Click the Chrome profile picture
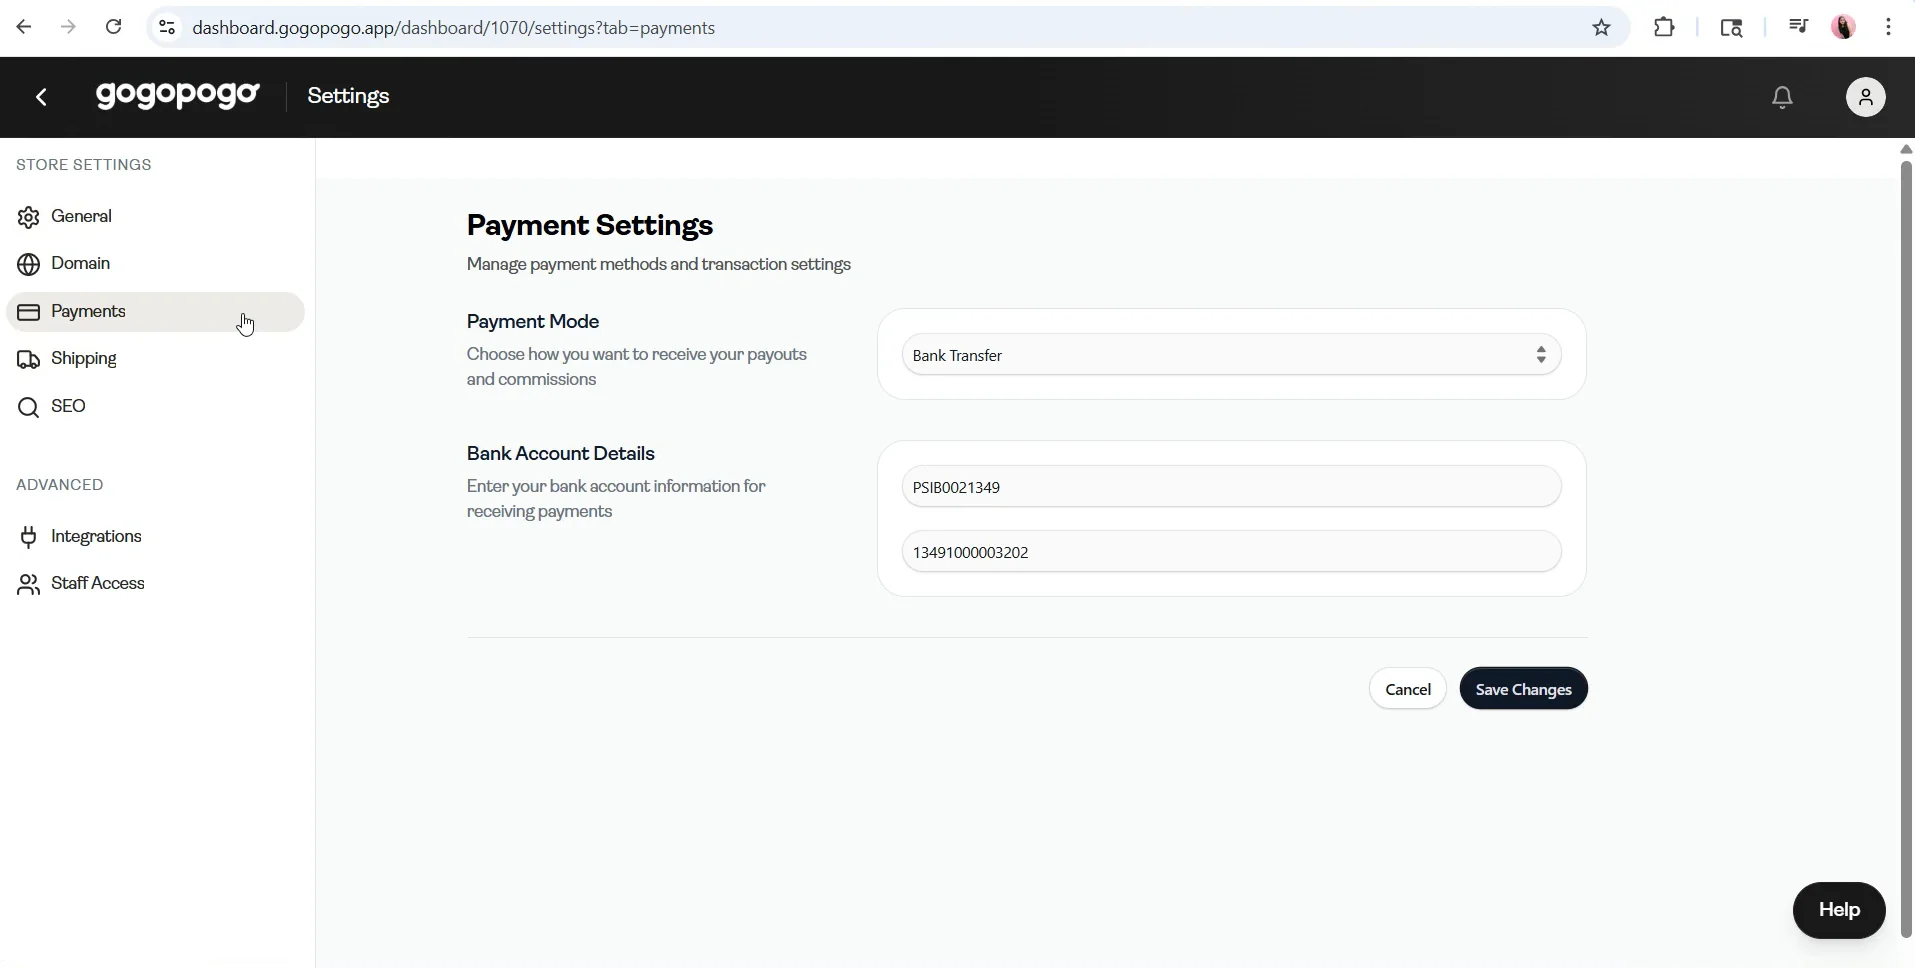The width and height of the screenshot is (1915, 968). 1844,27
